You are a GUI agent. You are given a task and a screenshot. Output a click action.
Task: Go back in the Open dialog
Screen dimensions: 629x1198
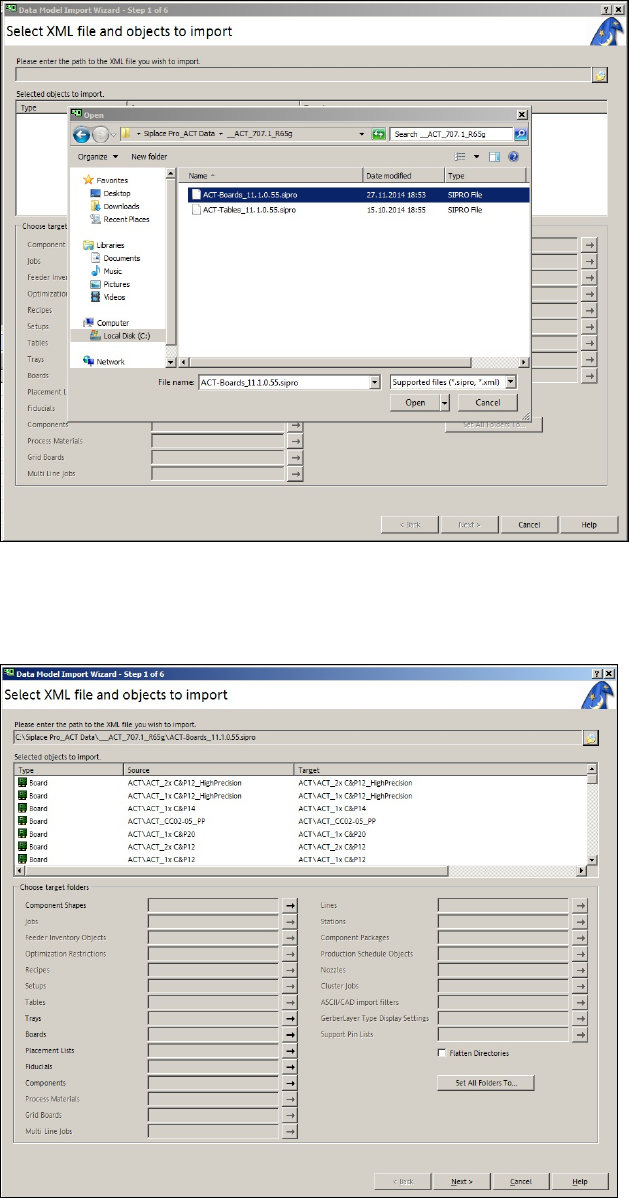pyautogui.click(x=82, y=135)
